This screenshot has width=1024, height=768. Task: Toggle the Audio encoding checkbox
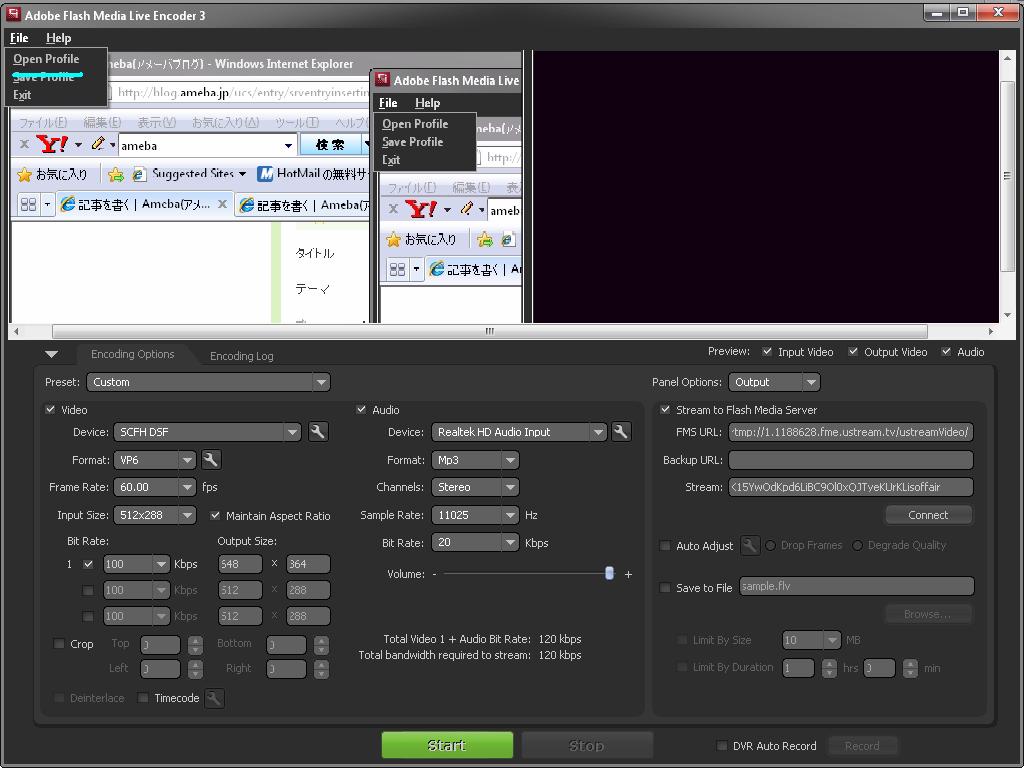[361, 409]
